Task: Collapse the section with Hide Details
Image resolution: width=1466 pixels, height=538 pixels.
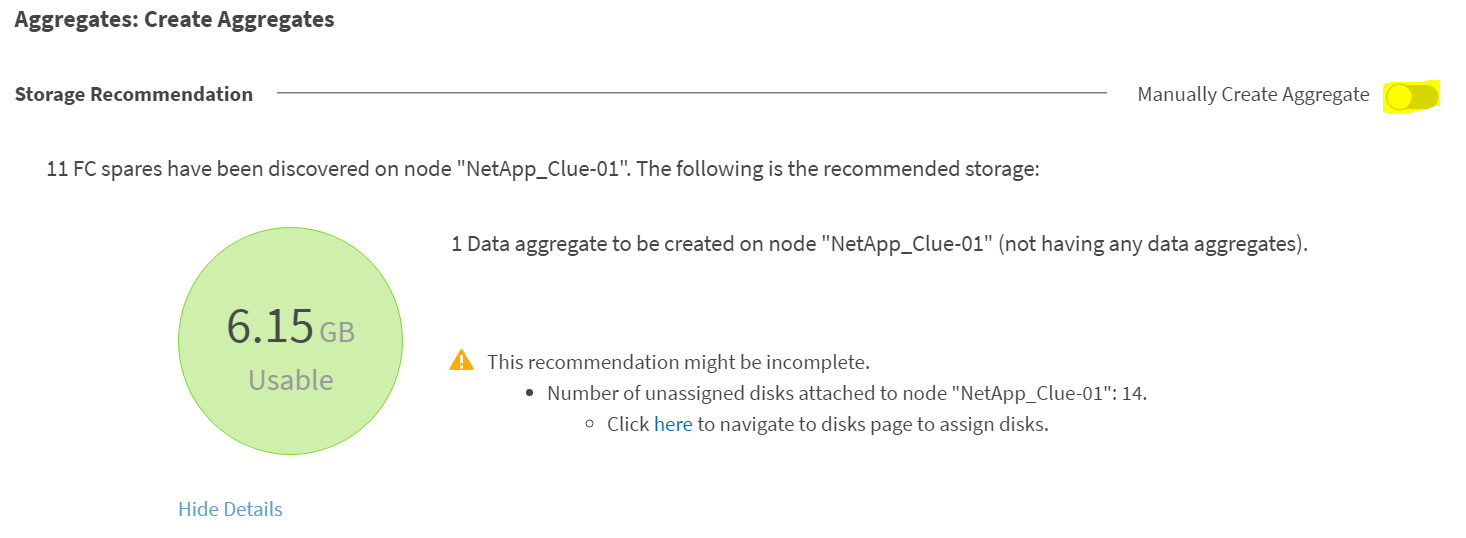Action: click(x=230, y=509)
